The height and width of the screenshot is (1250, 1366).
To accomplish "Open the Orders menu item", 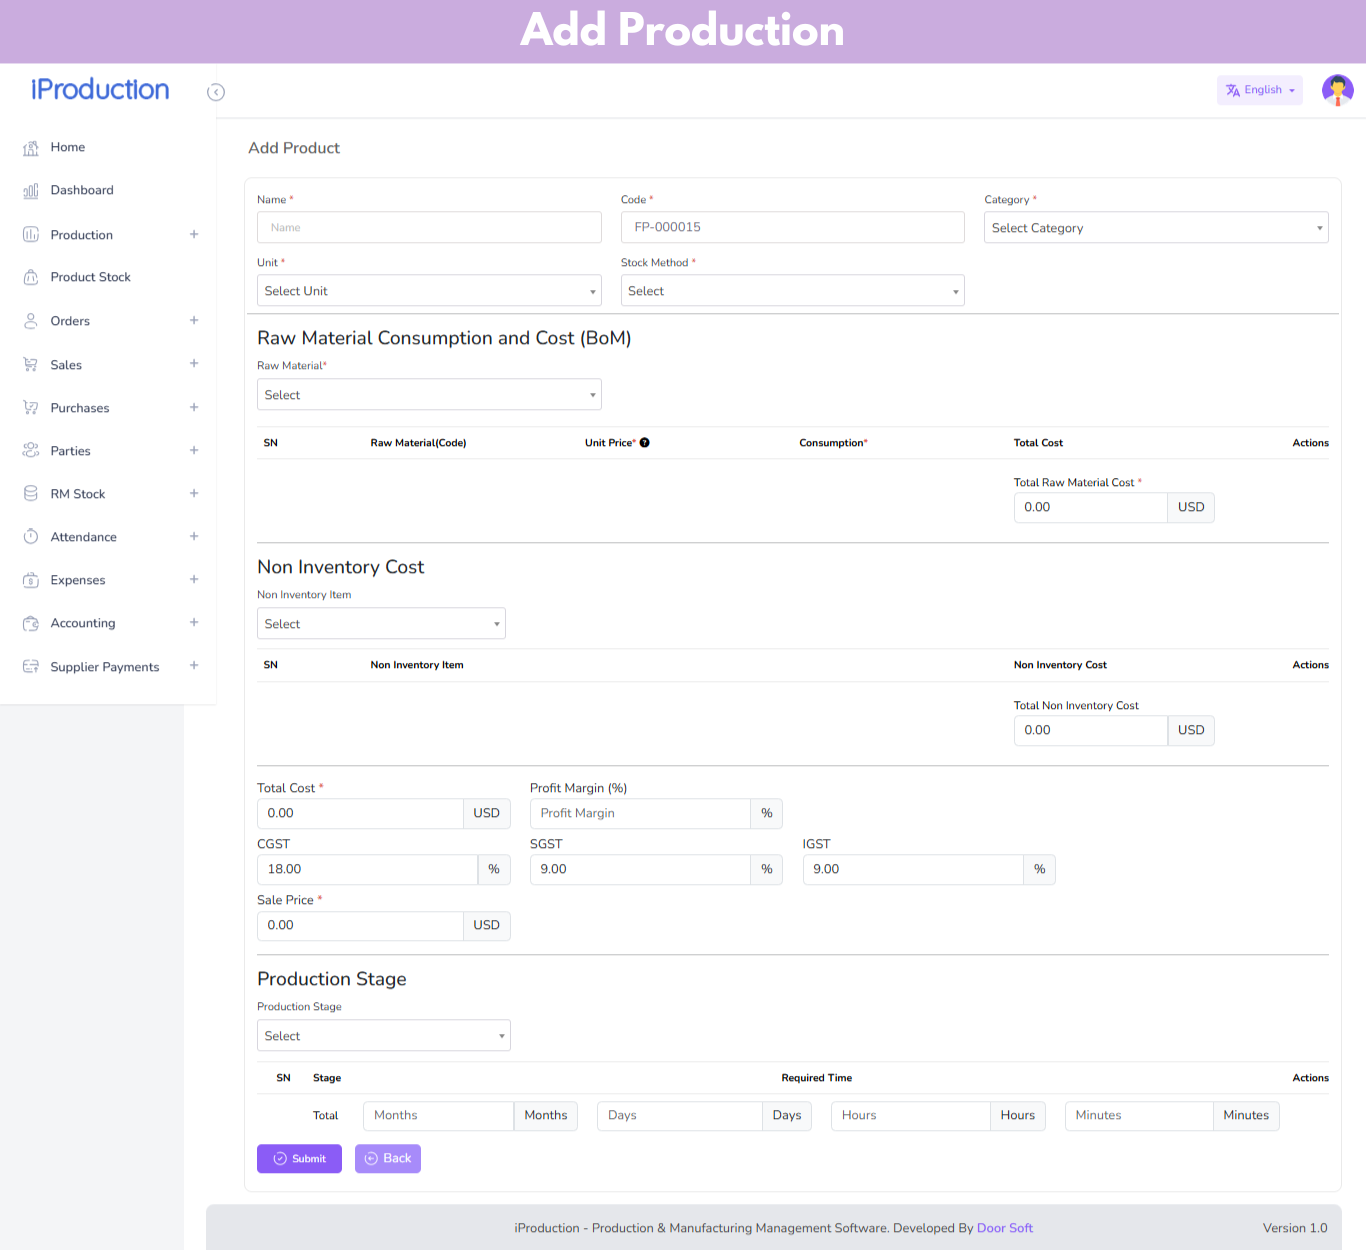I will (x=70, y=321).
